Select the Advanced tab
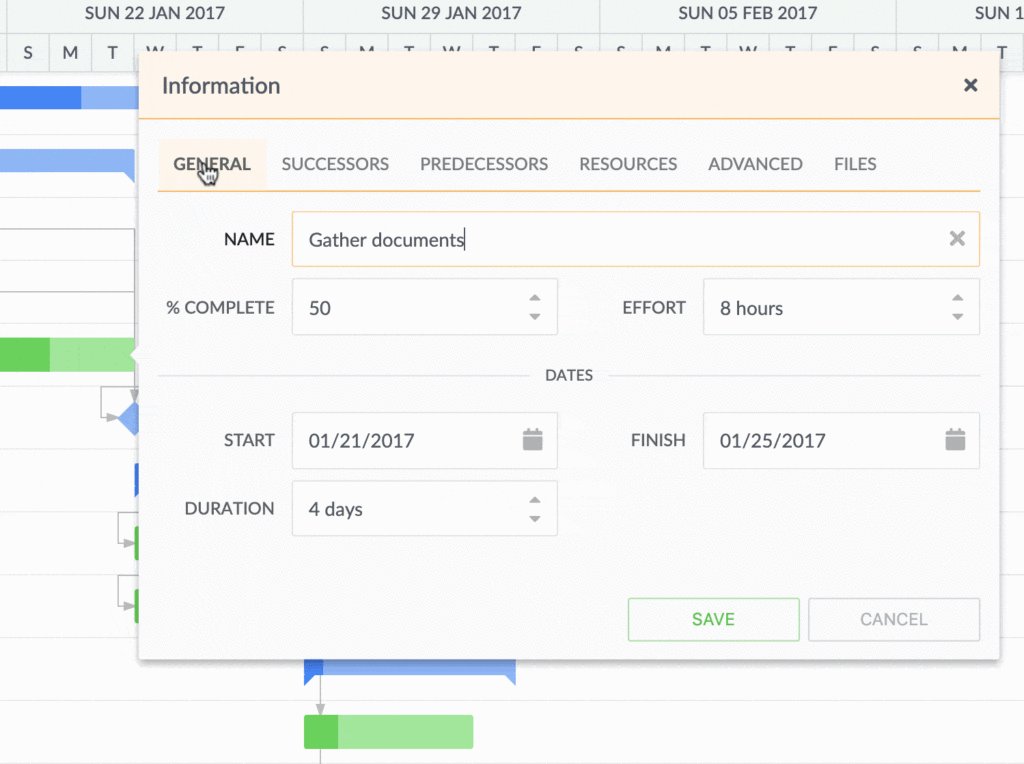This screenshot has height=764, width=1024. (755, 164)
